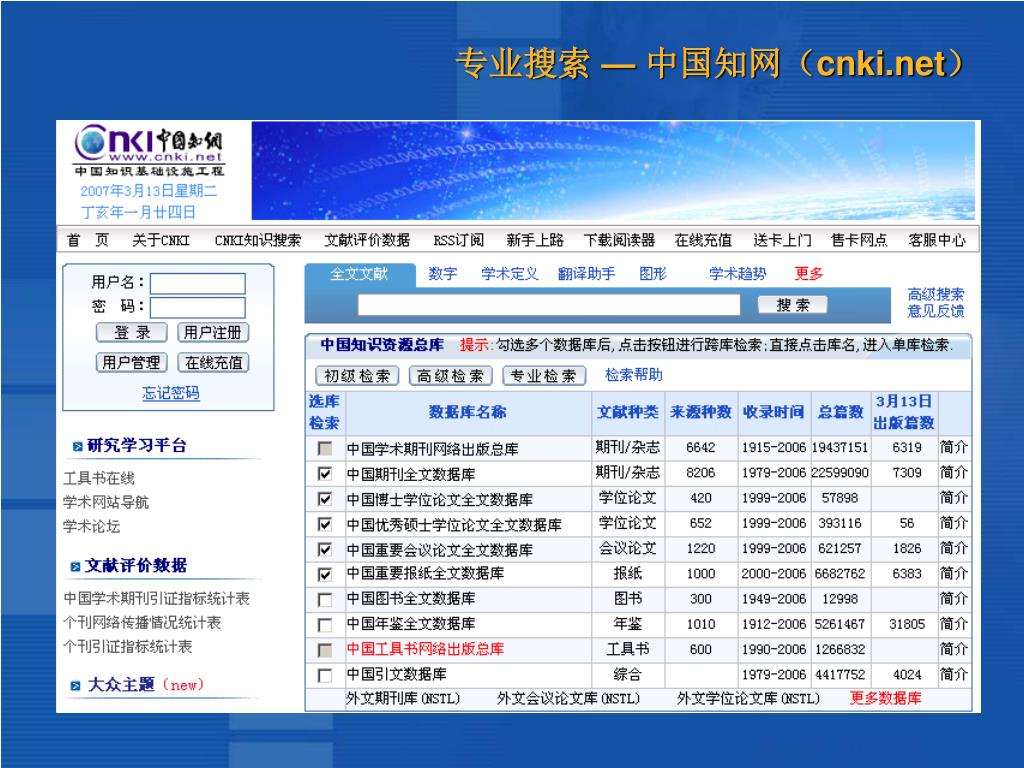Check the 中国图书全文数据库 checkbox
Image resolution: width=1024 pixels, height=768 pixels.
325,600
